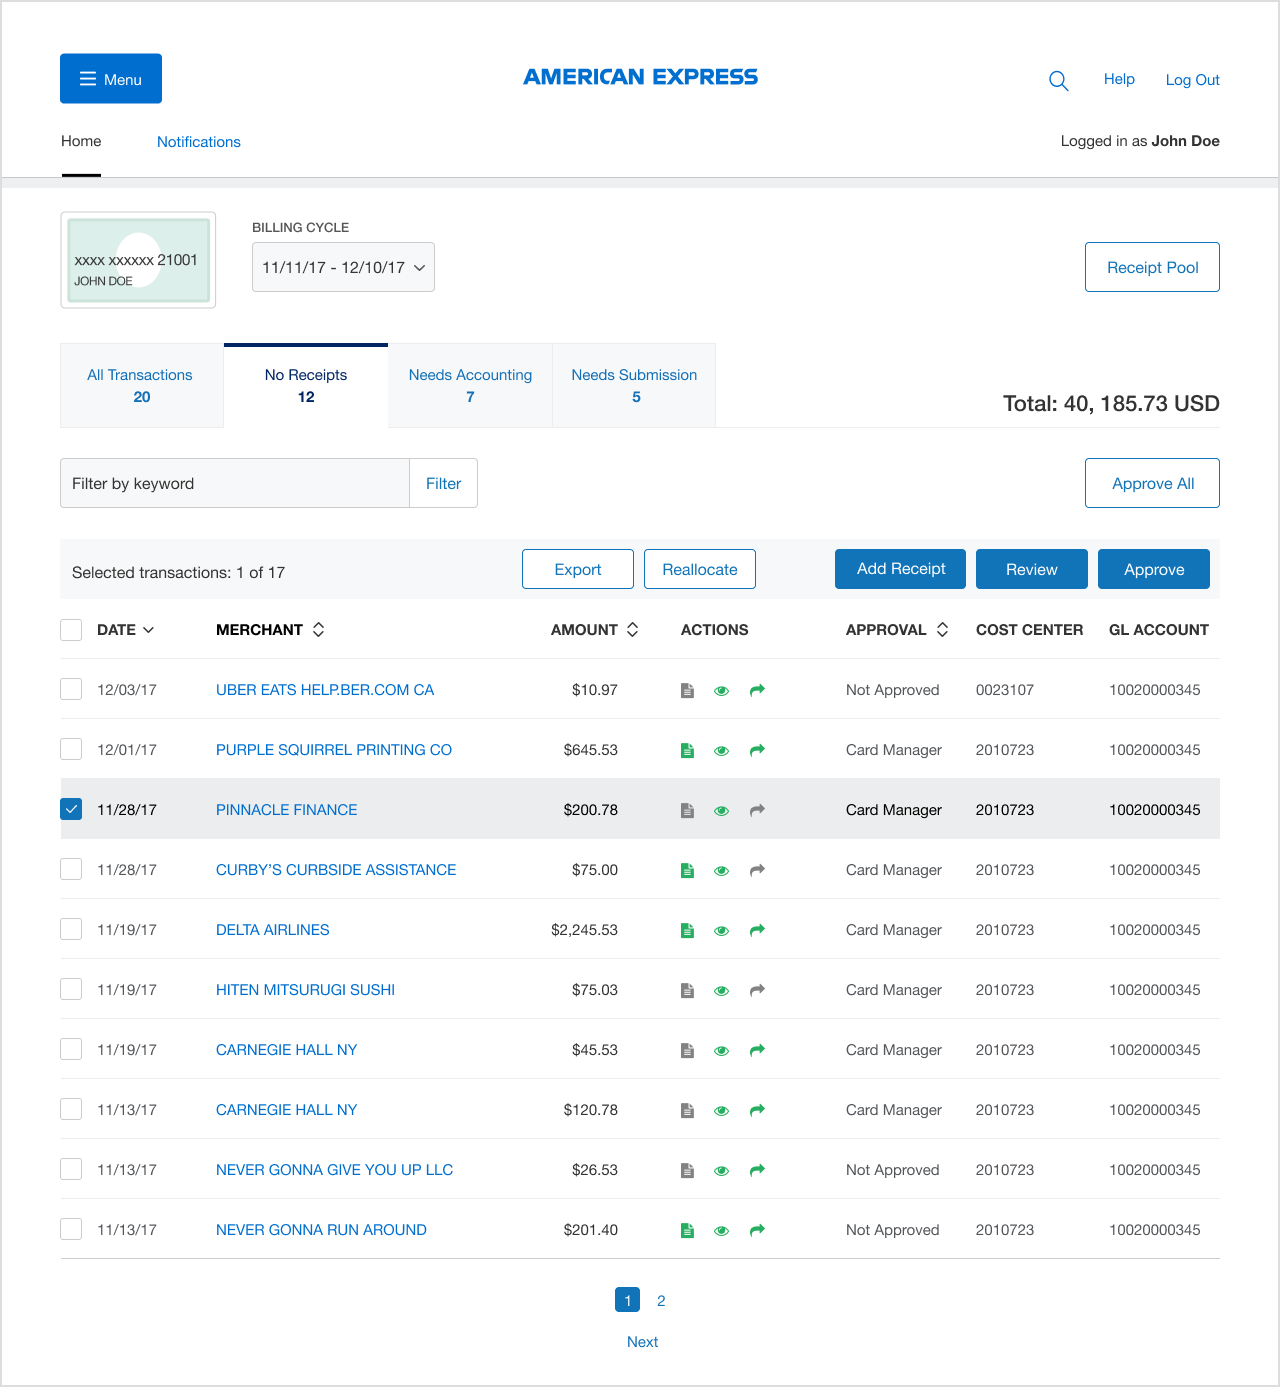This screenshot has width=1280, height=1387.
Task: Click forward arrow in HITEN MITSURUGI SUSHI row
Action: 757,990
